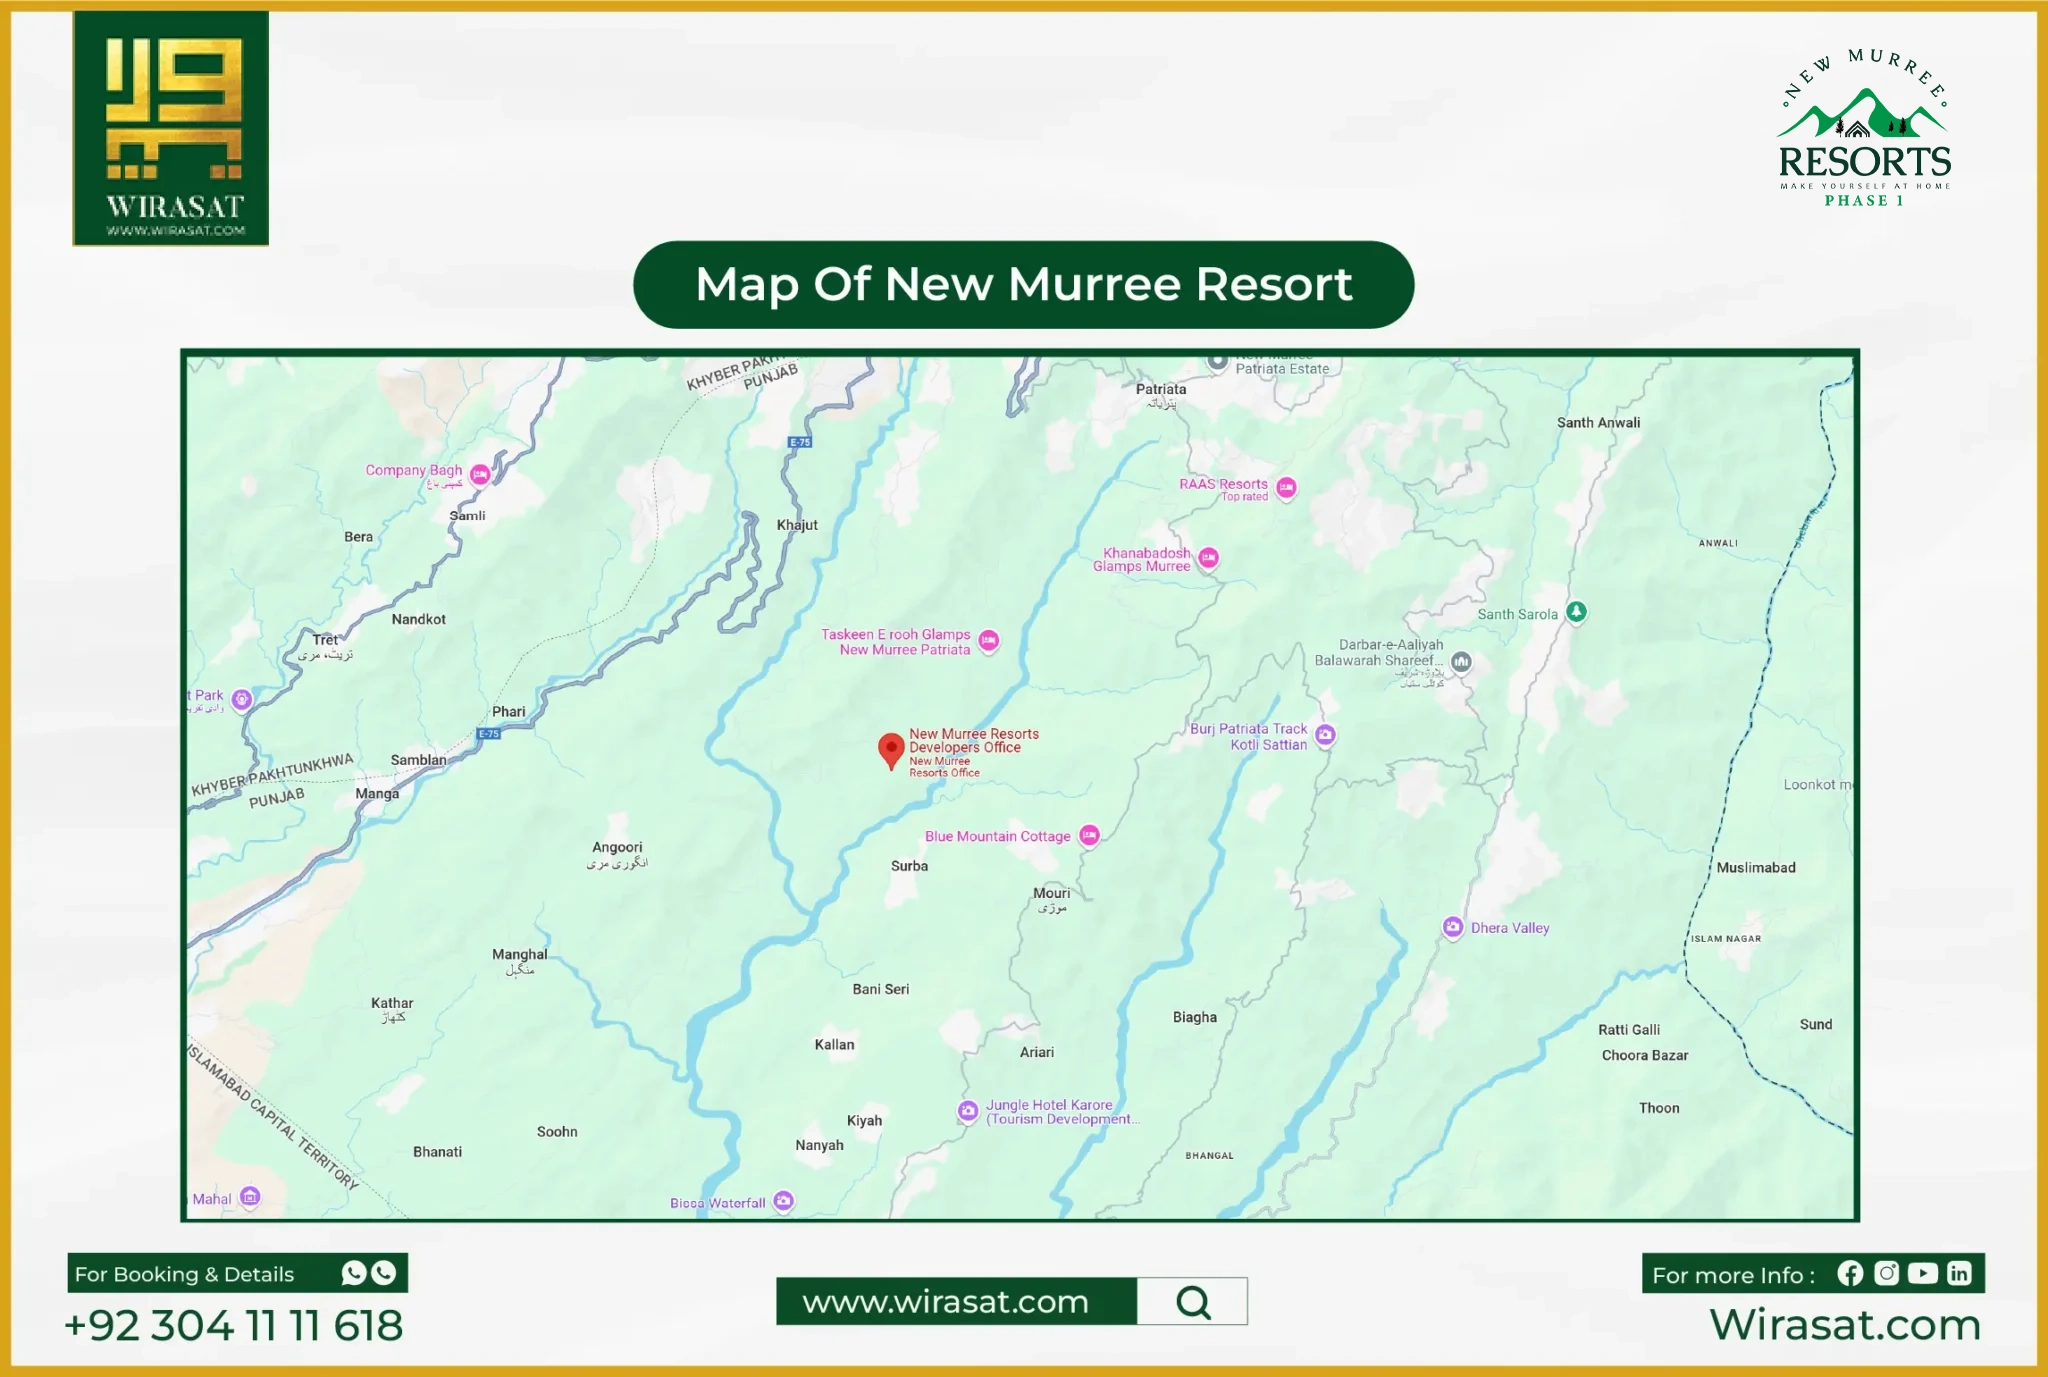This screenshot has height=1377, width=2048.
Task: Click the Wirasat gold logo
Action: tap(171, 128)
